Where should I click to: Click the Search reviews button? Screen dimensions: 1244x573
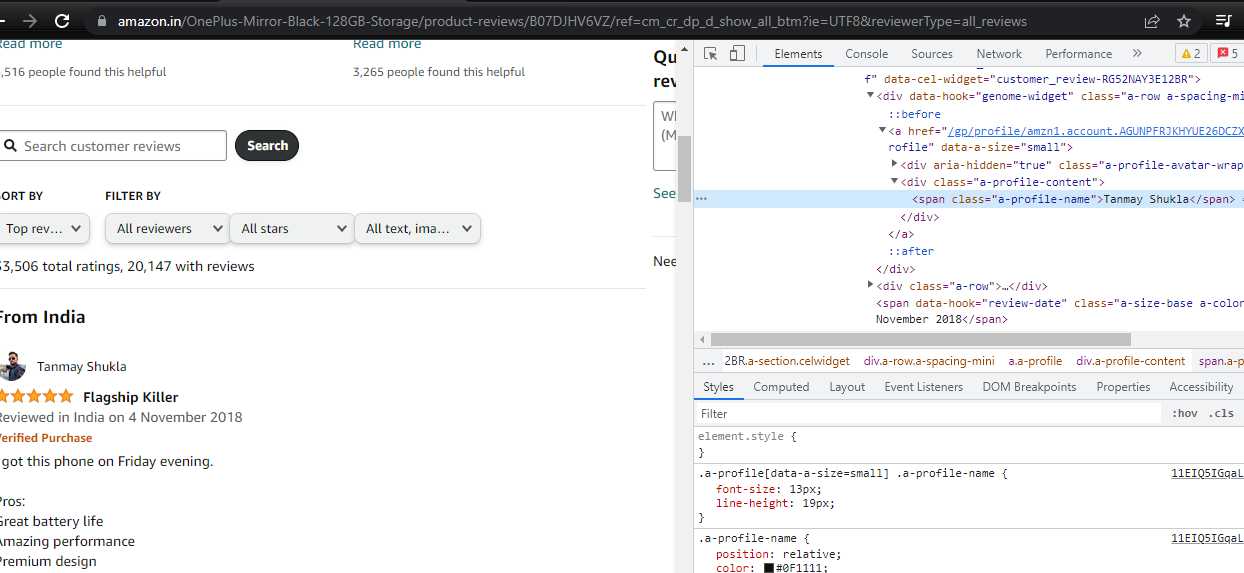click(267, 146)
